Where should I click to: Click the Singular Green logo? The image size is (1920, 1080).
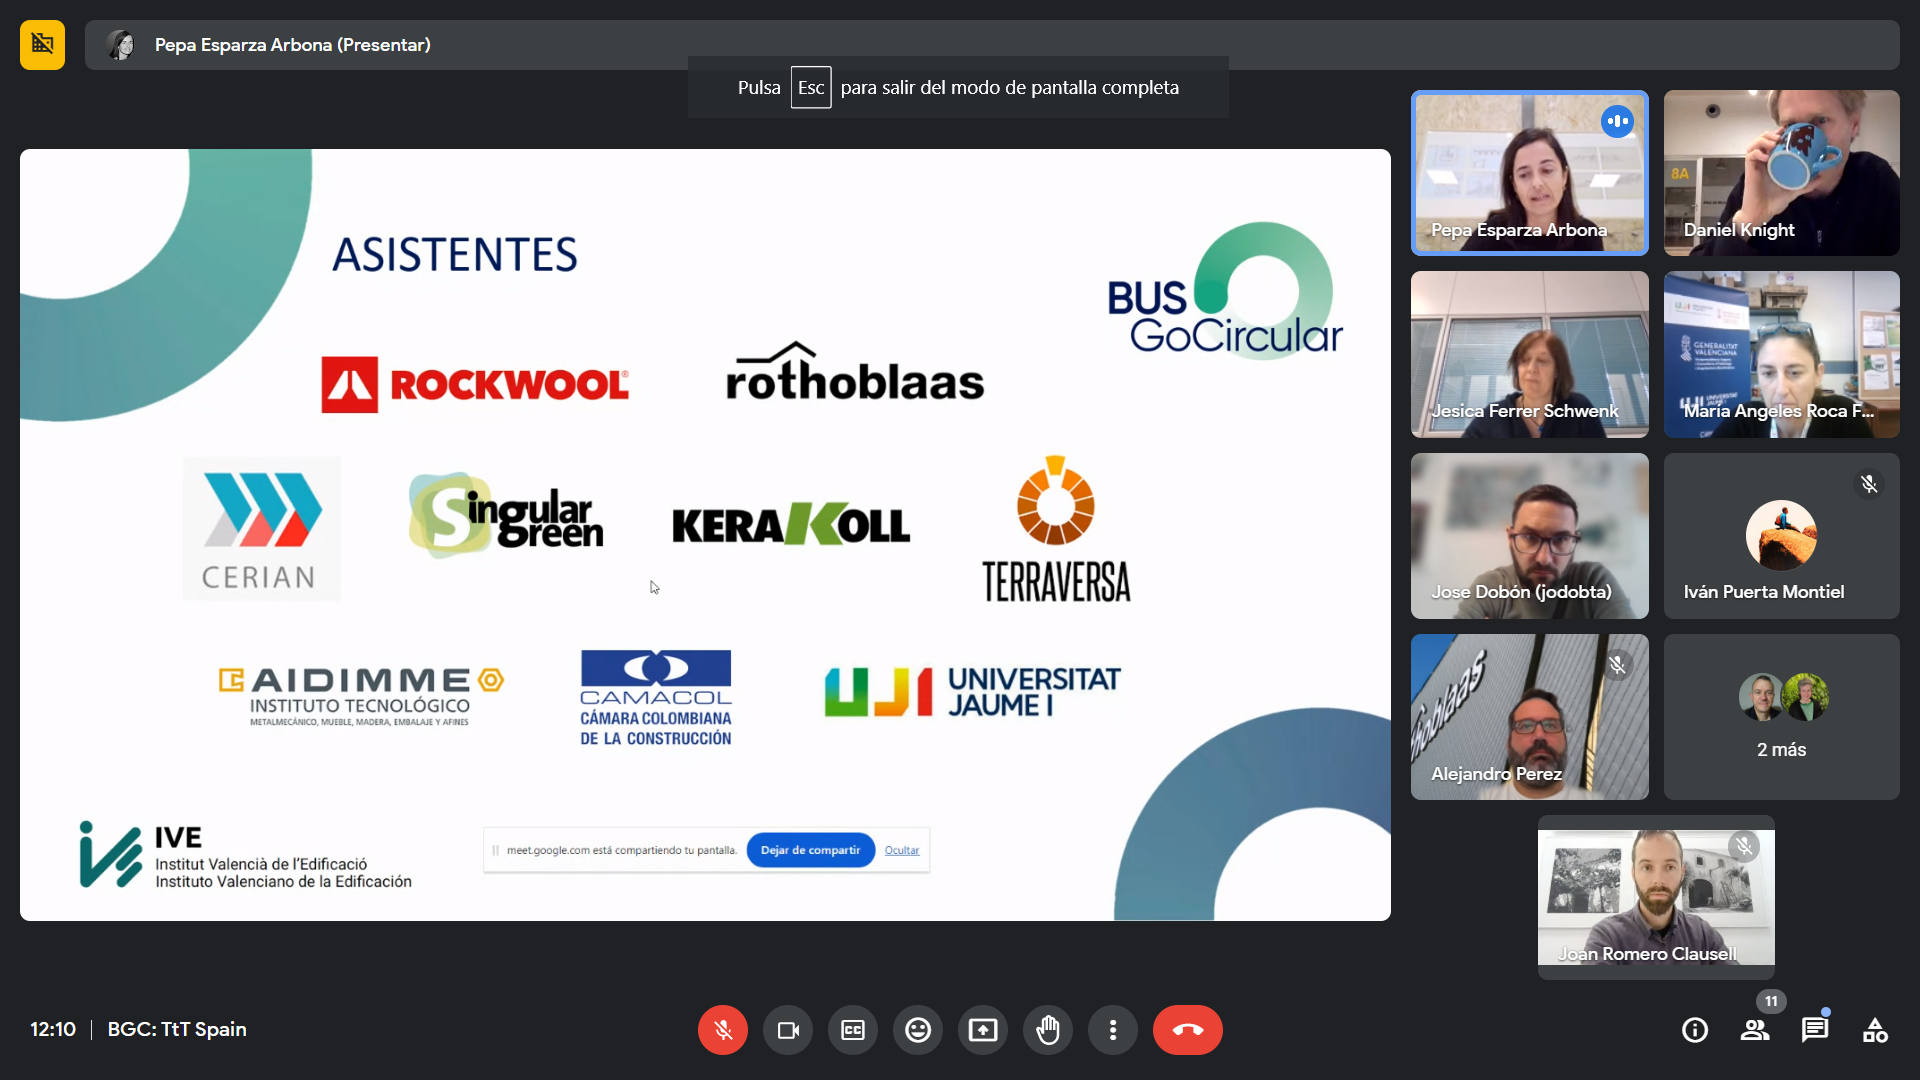(x=506, y=514)
